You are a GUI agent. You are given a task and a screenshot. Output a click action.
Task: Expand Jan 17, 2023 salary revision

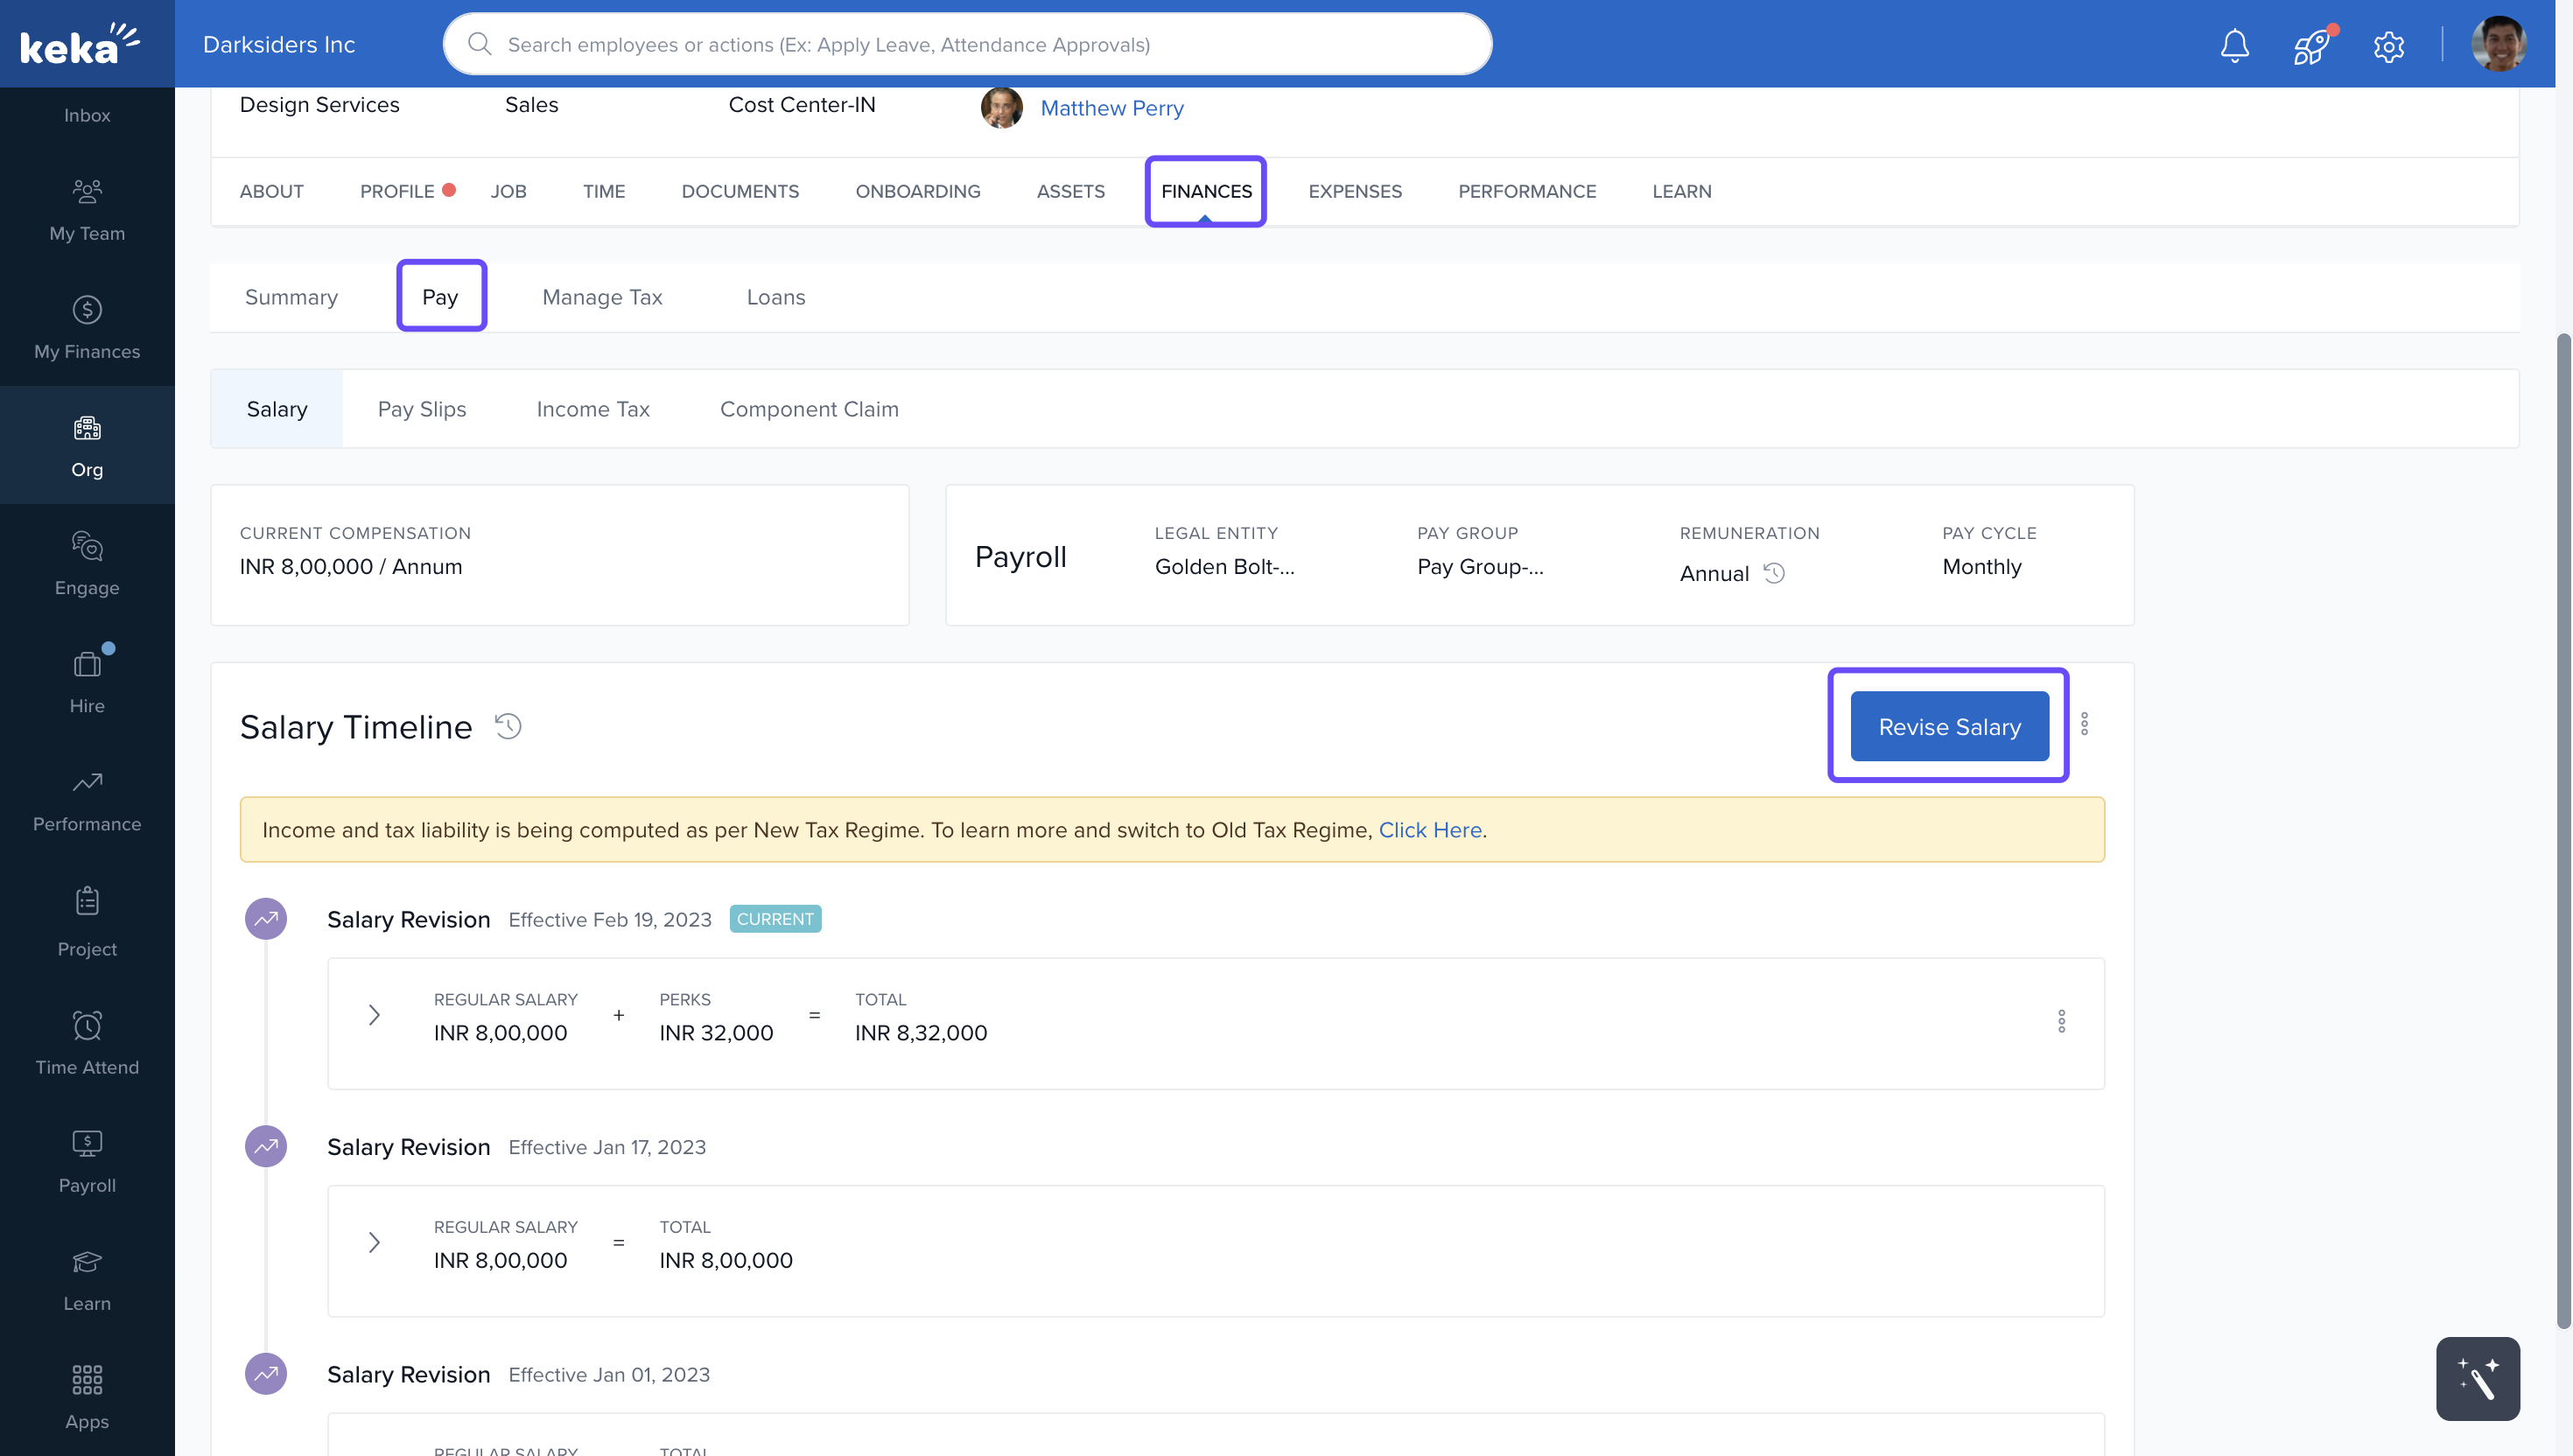[374, 1242]
